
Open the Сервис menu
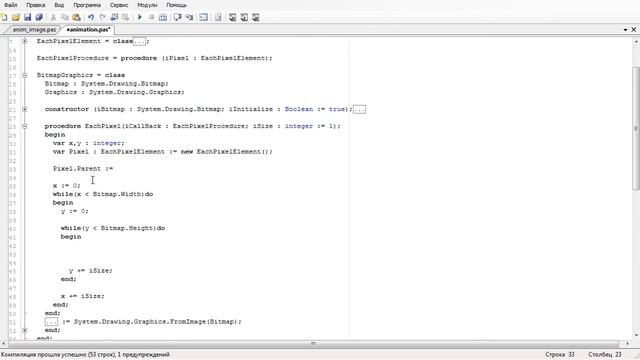[119, 5]
